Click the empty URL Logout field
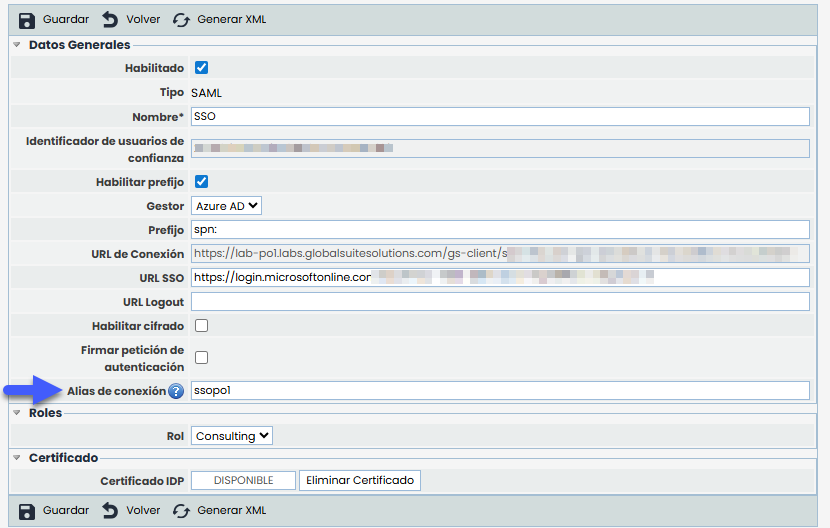830x528 pixels. coord(499,302)
